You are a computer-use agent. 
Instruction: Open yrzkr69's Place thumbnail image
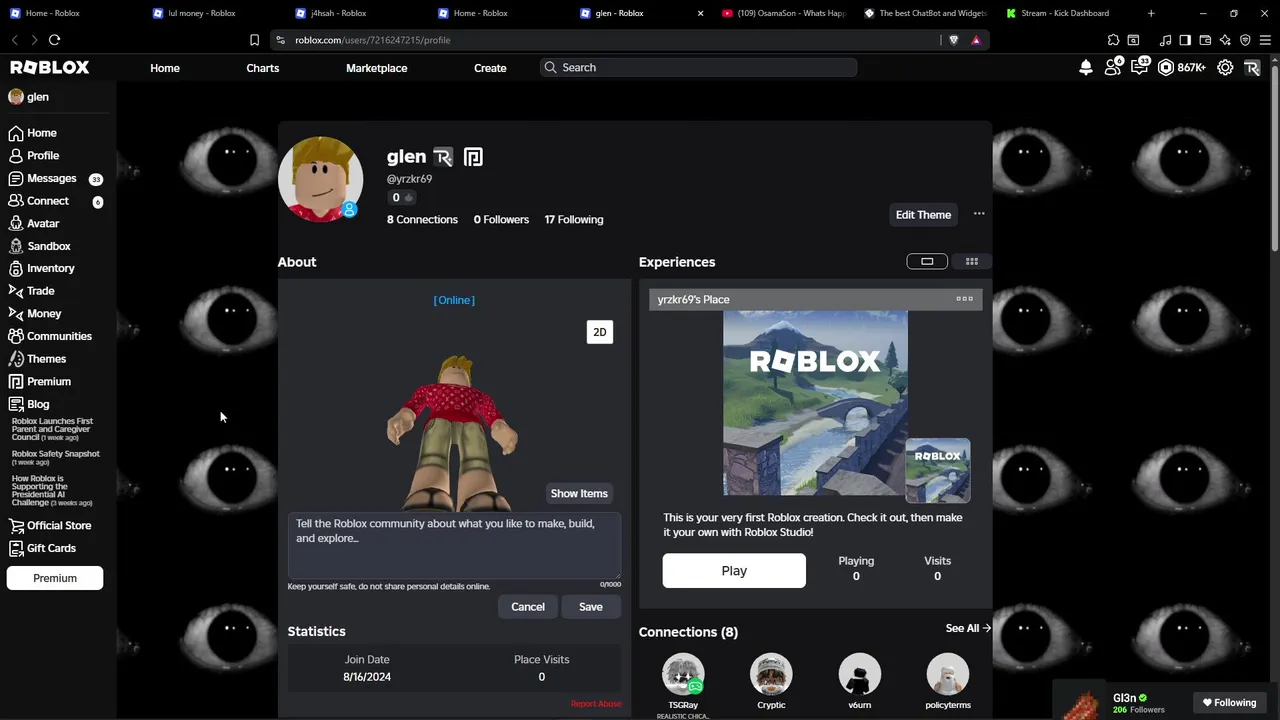pyautogui.click(x=815, y=403)
